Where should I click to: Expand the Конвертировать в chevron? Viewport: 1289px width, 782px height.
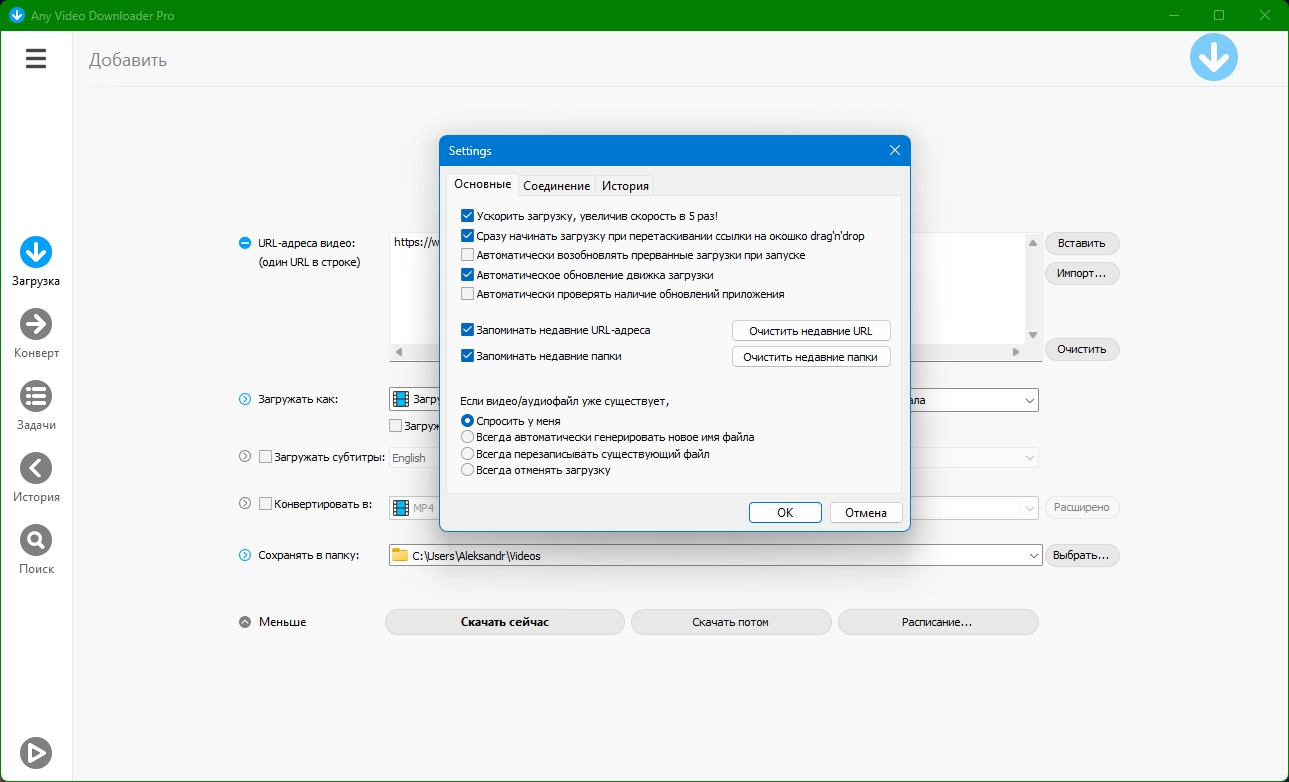coord(245,504)
